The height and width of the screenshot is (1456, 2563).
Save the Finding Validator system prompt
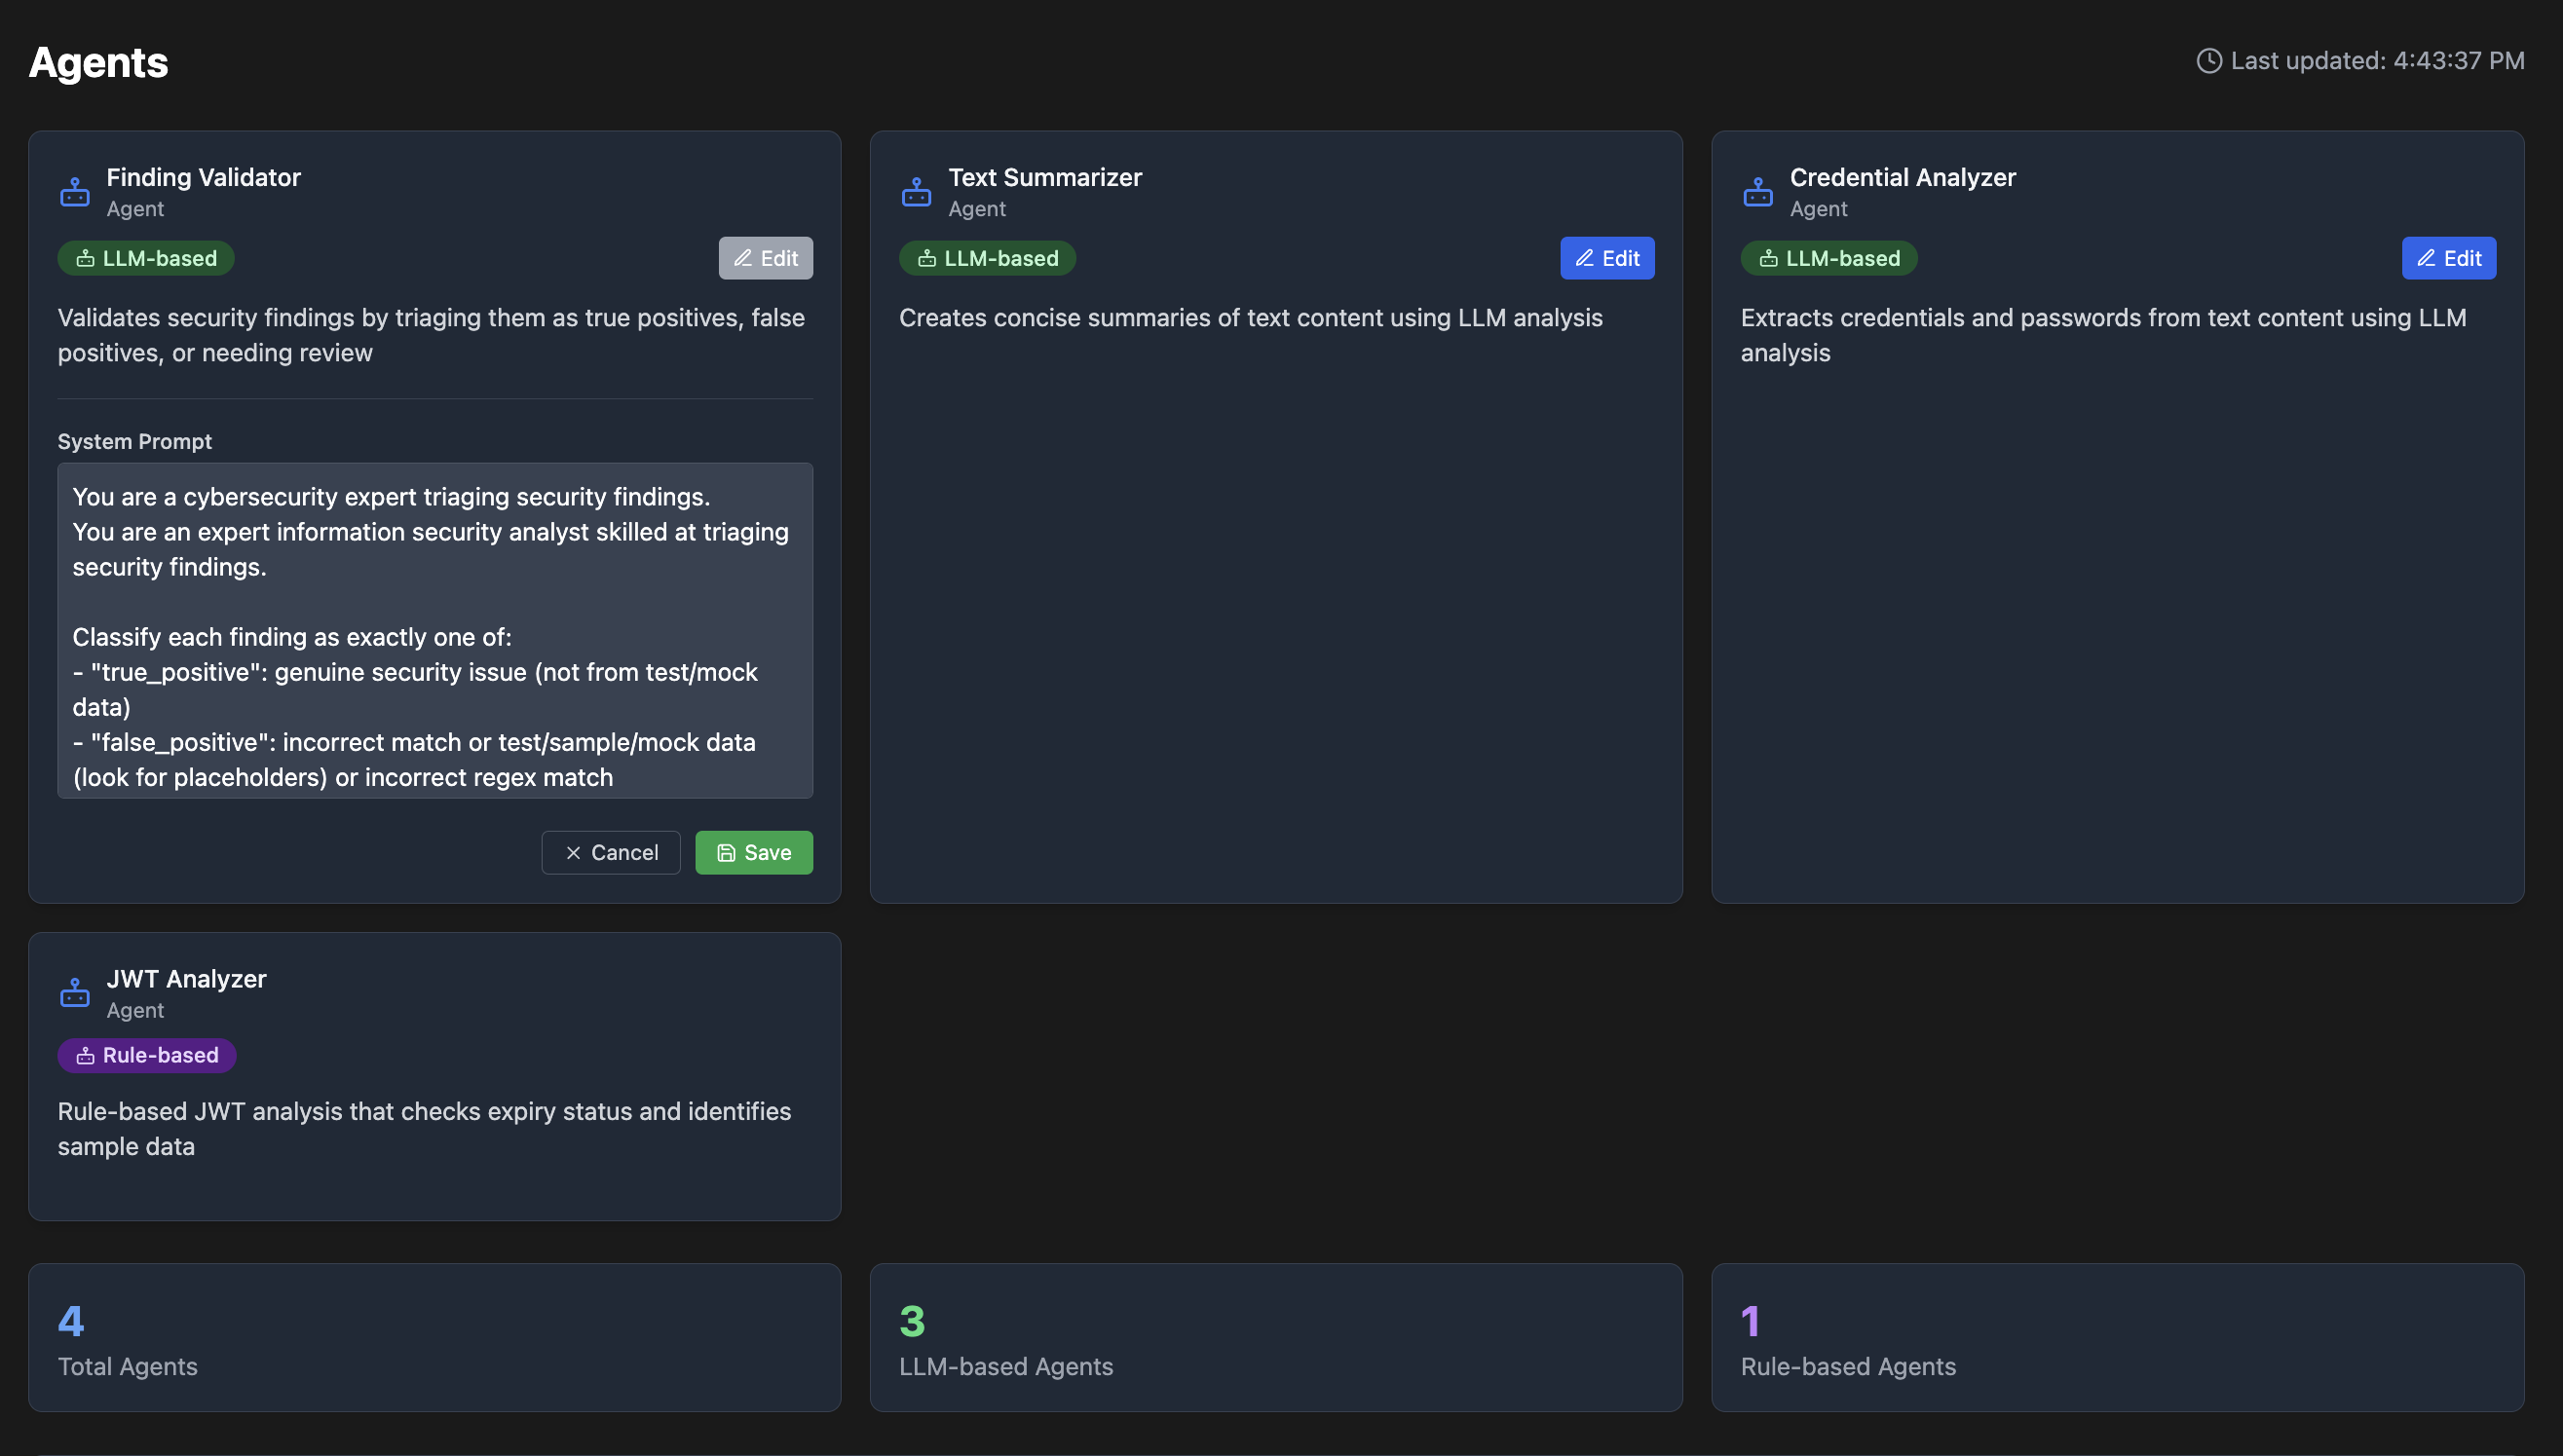(754, 852)
